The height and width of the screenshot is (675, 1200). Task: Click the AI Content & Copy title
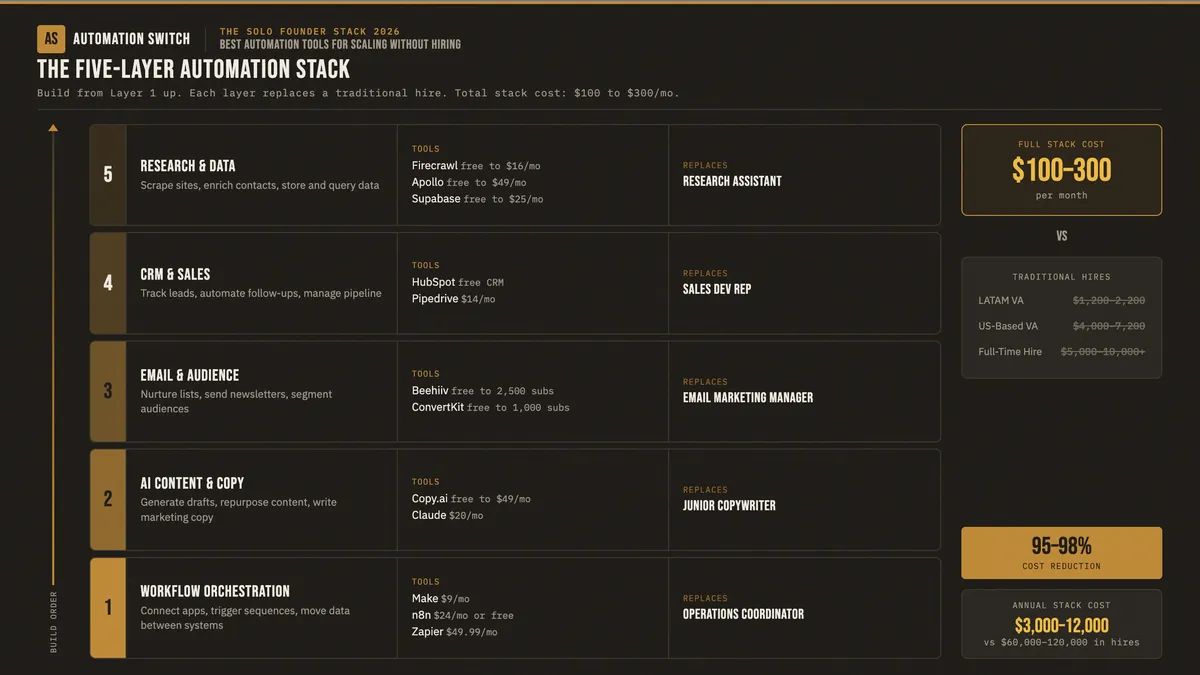coord(192,483)
